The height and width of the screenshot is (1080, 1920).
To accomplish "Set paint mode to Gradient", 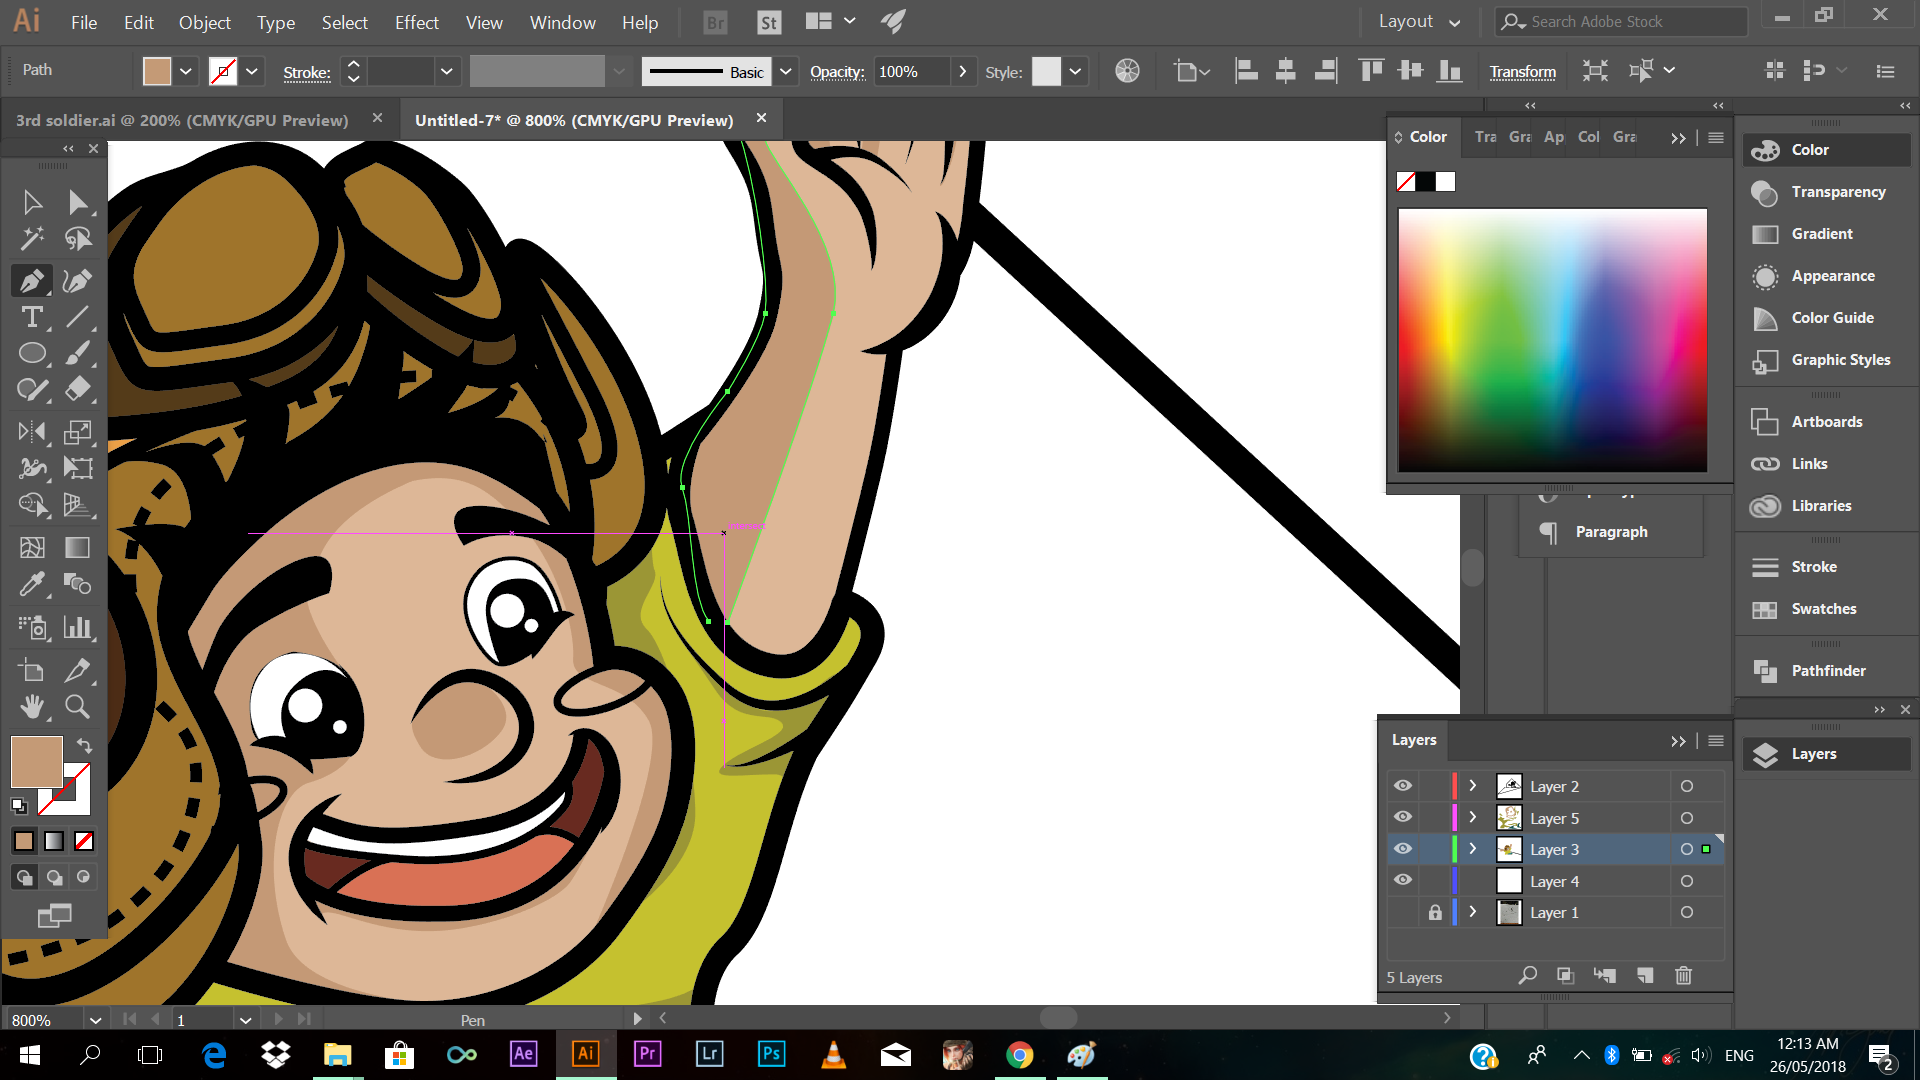I will pyautogui.click(x=54, y=841).
